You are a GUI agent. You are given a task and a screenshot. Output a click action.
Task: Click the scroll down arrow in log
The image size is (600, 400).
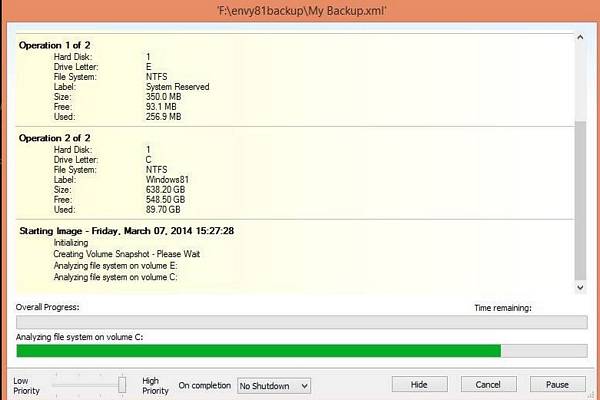pos(581,287)
